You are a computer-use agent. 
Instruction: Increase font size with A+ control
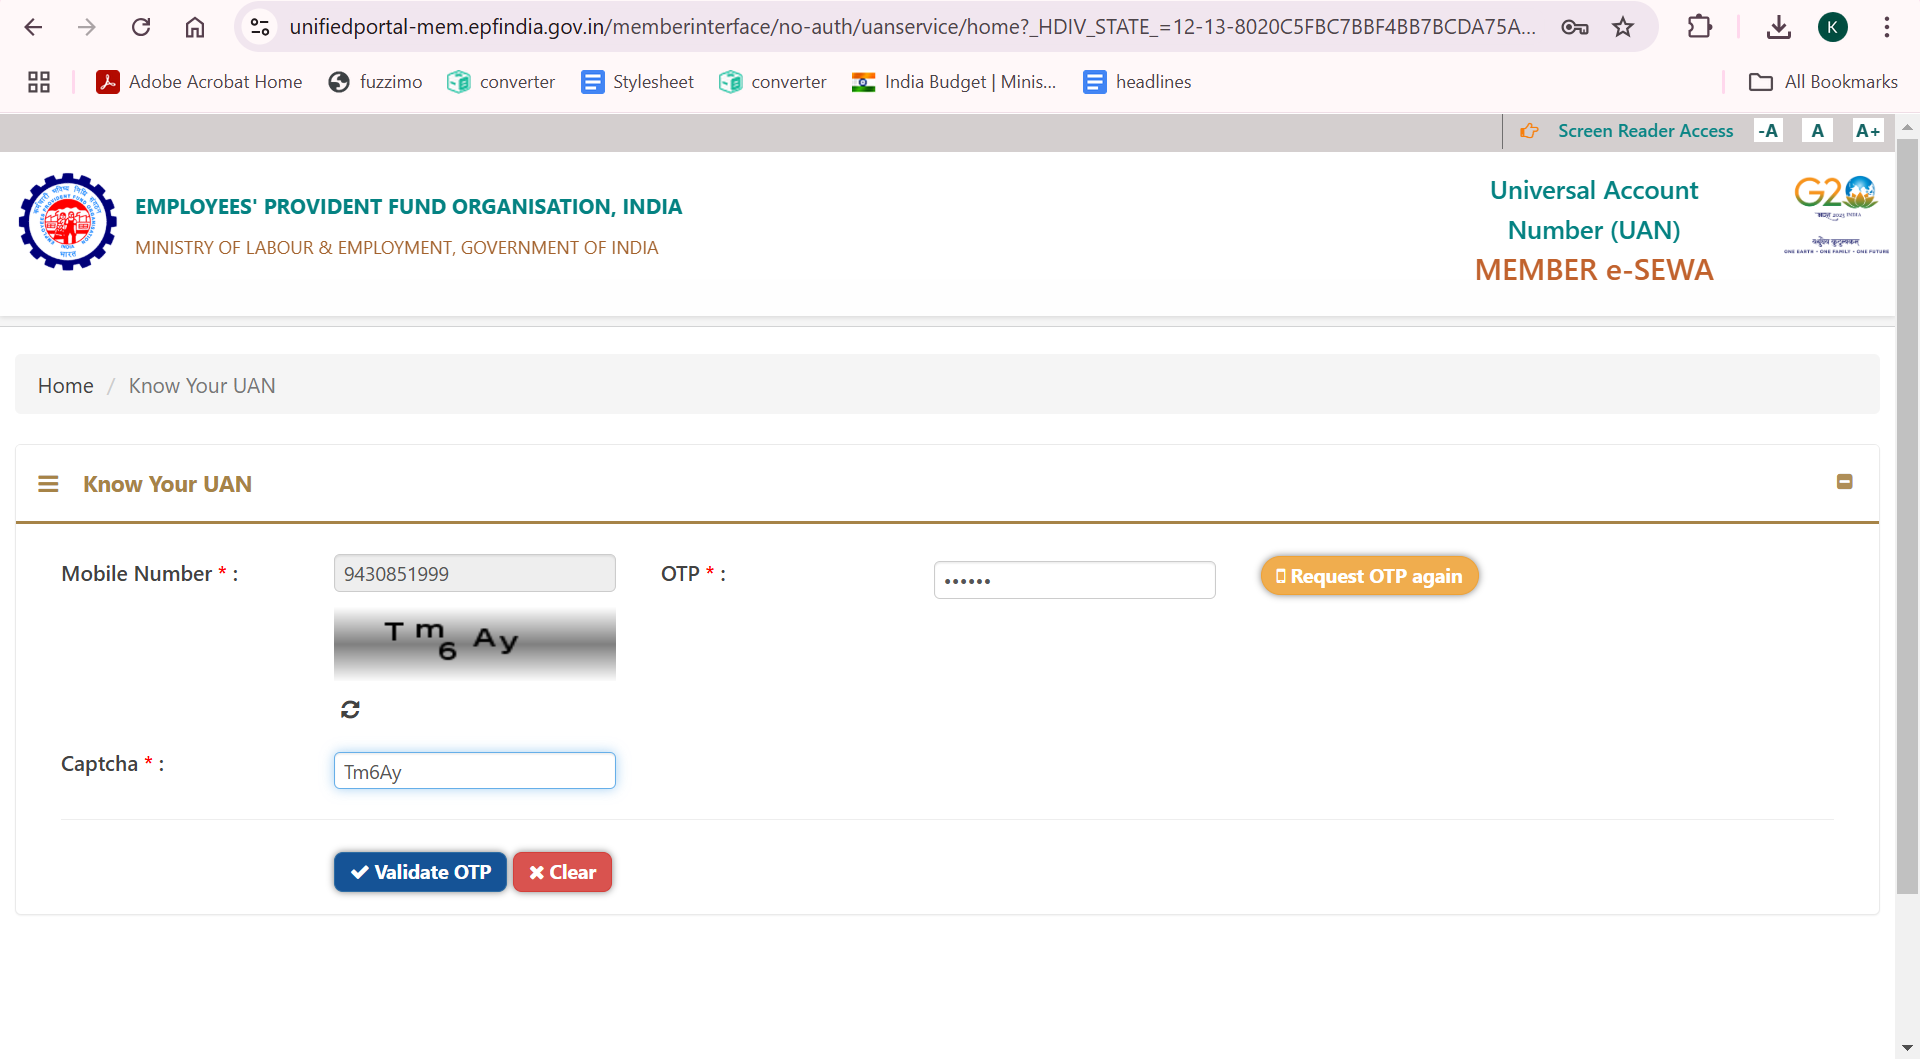[1868, 130]
